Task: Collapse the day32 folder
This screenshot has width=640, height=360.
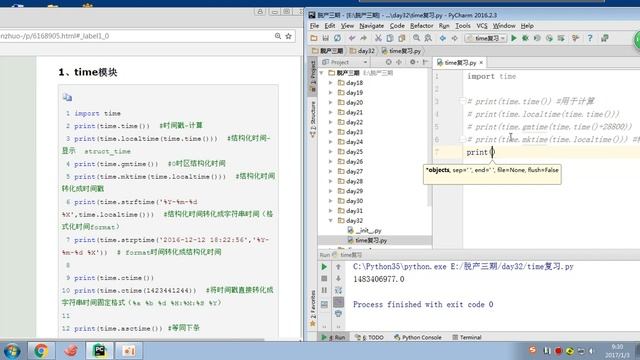Action: point(331,221)
